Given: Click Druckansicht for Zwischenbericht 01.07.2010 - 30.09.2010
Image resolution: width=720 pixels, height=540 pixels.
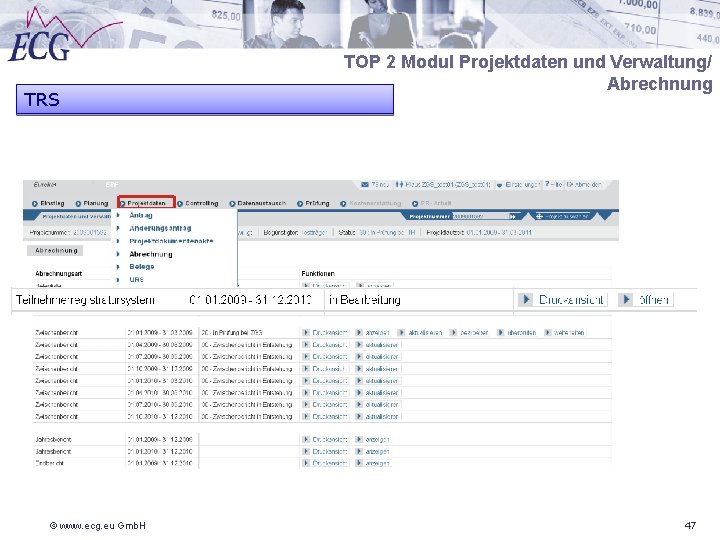Looking at the screenshot, I should point(325,405).
